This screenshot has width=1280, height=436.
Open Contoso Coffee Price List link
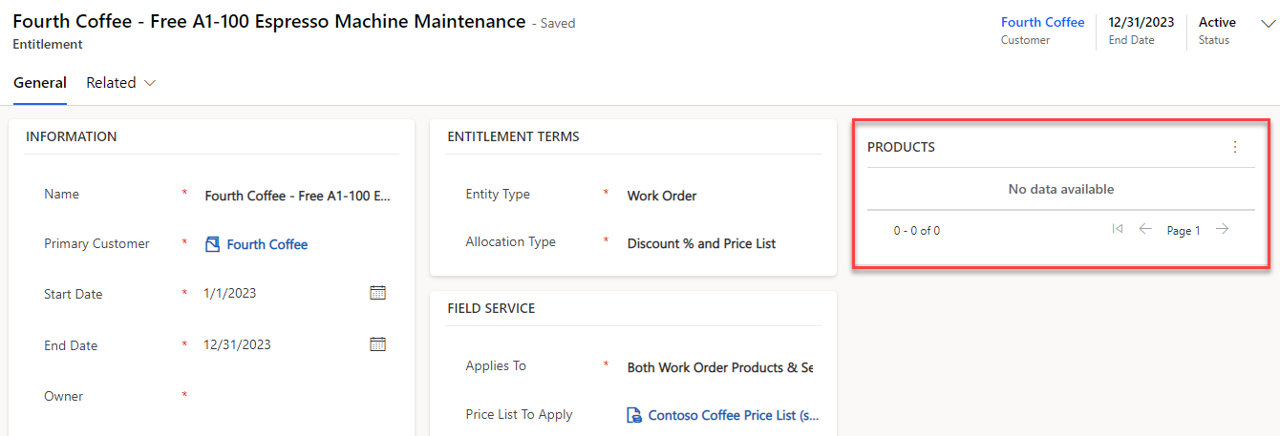pyautogui.click(x=734, y=415)
